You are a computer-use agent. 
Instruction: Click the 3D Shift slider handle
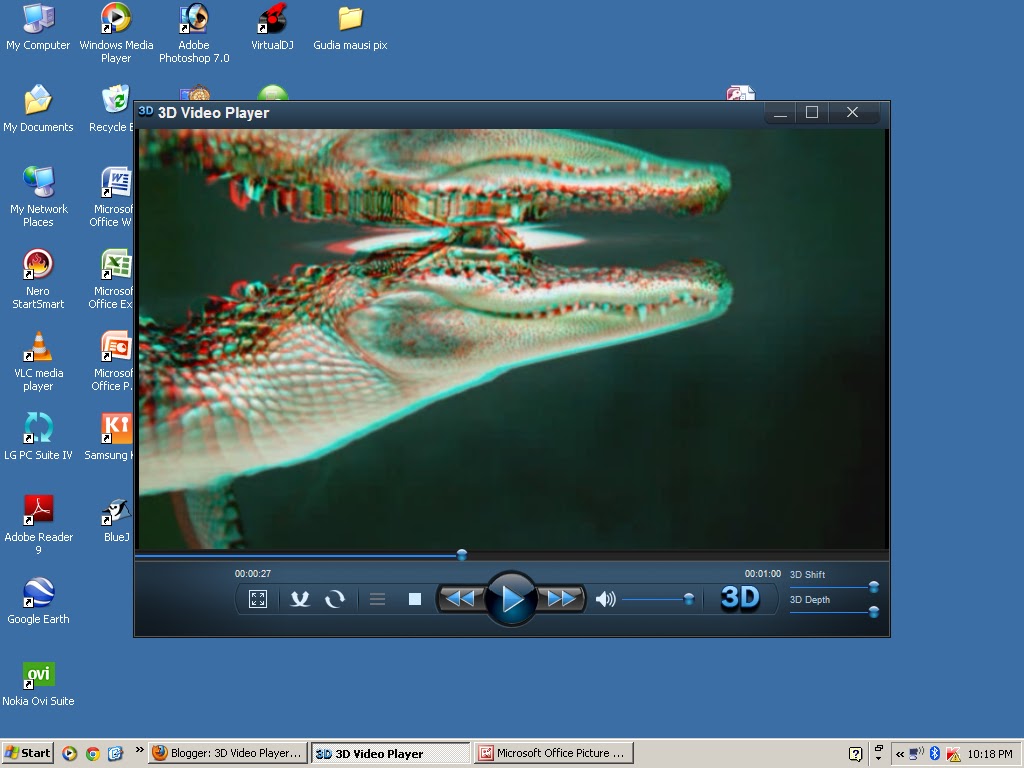pos(874,586)
